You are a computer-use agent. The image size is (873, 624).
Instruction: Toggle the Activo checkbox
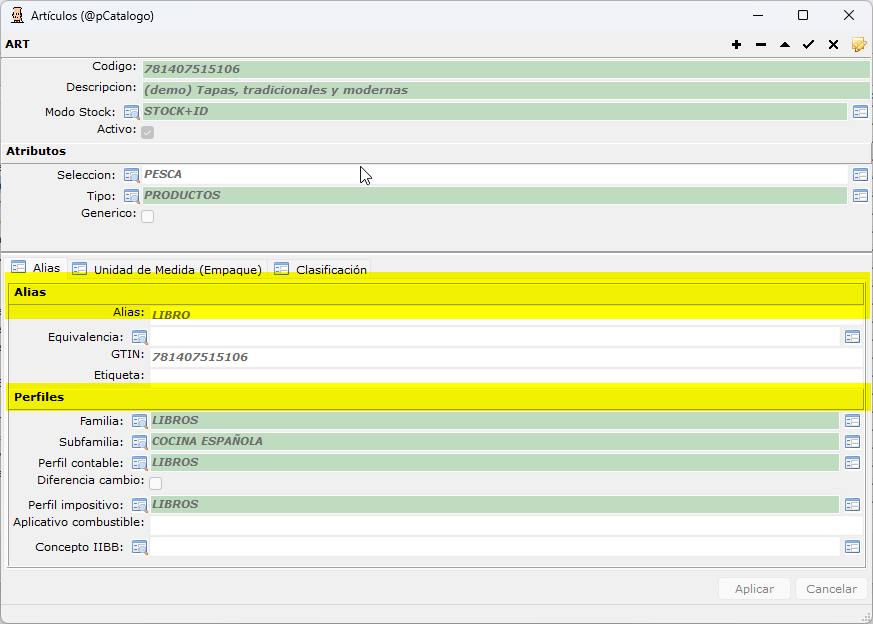pyautogui.click(x=148, y=132)
